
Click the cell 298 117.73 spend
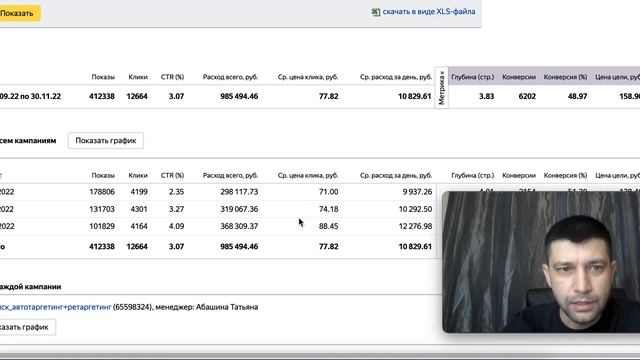239,192
